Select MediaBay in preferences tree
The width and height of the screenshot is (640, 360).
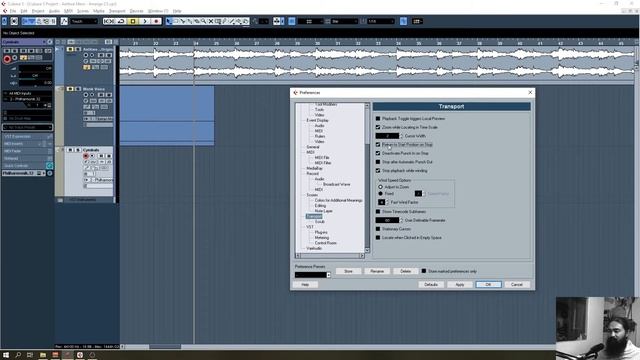[x=314, y=168]
